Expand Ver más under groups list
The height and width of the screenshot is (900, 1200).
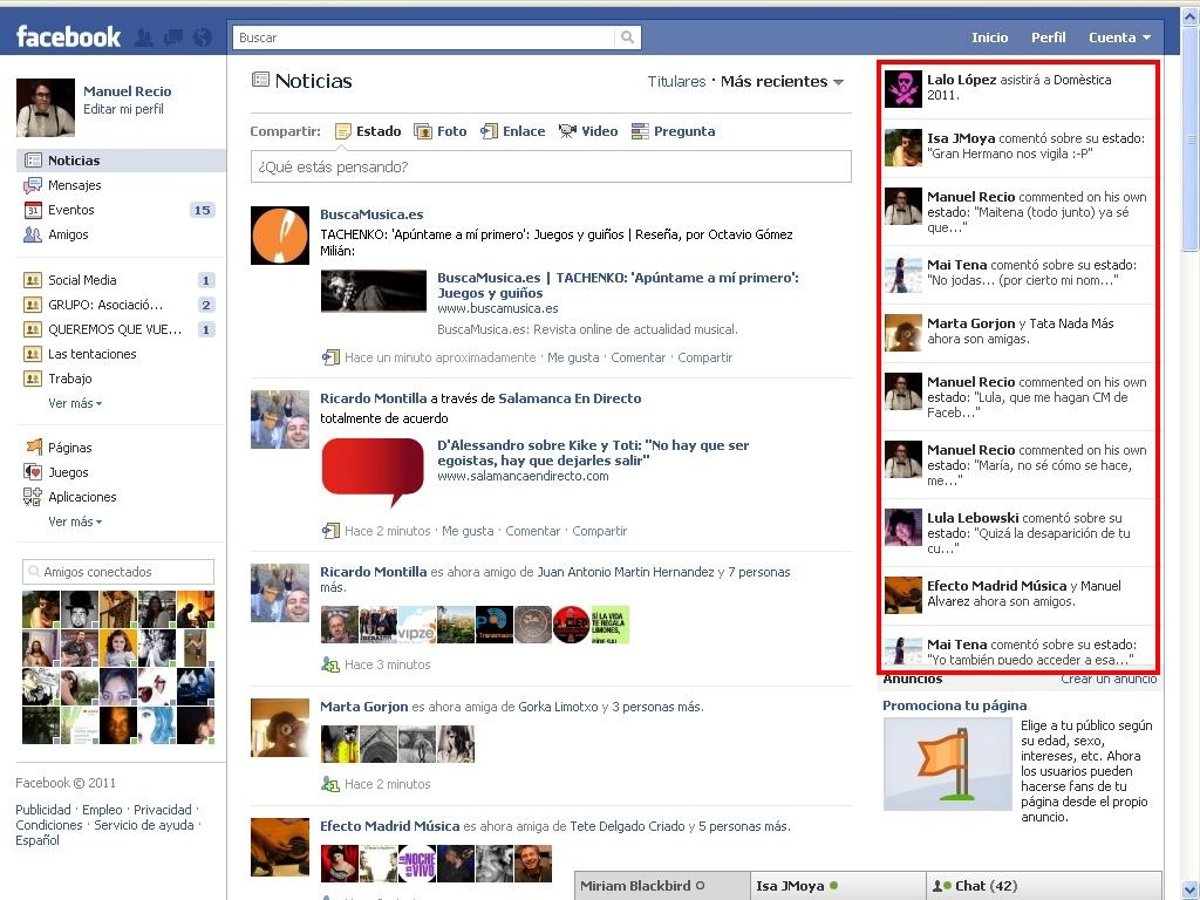click(x=75, y=404)
